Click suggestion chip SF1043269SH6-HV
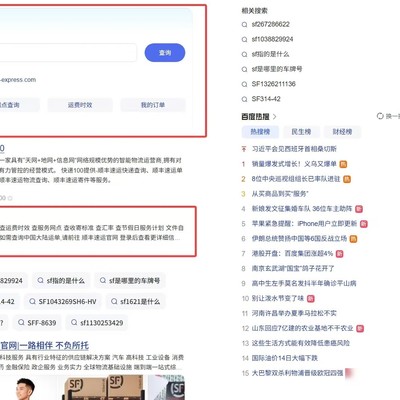 tap(63, 302)
